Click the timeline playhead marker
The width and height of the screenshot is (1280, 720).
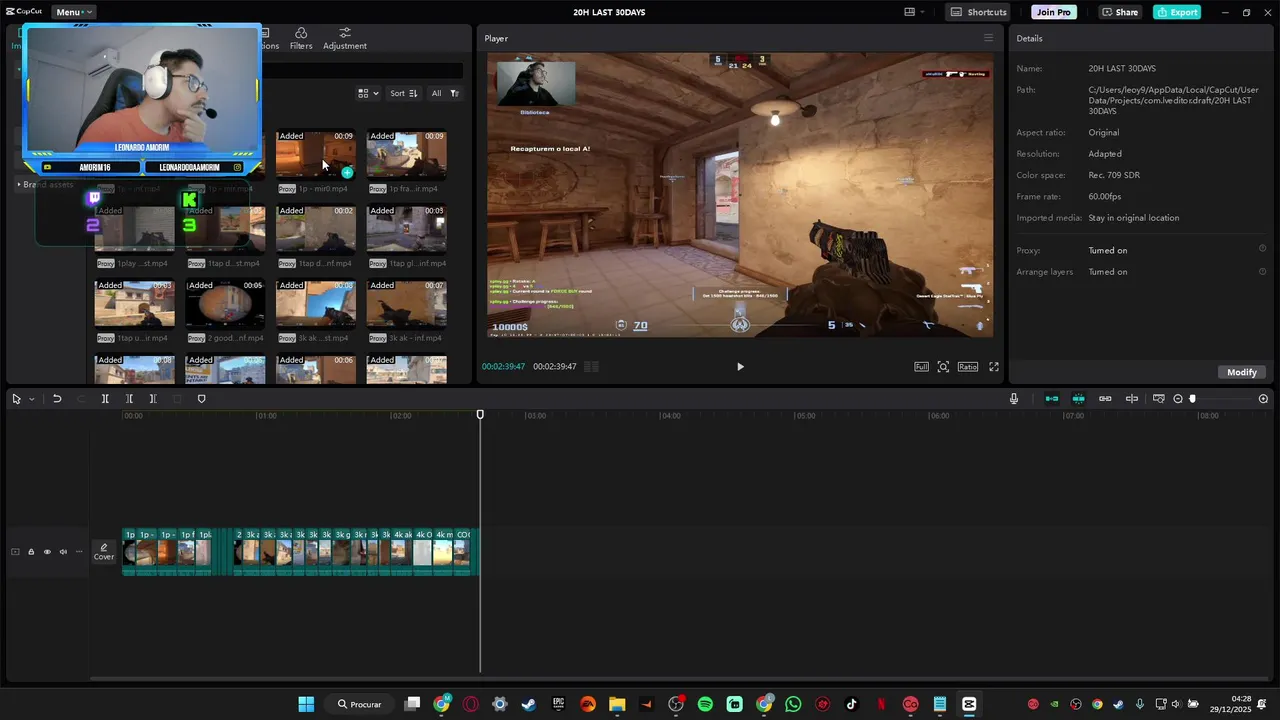[x=480, y=414]
